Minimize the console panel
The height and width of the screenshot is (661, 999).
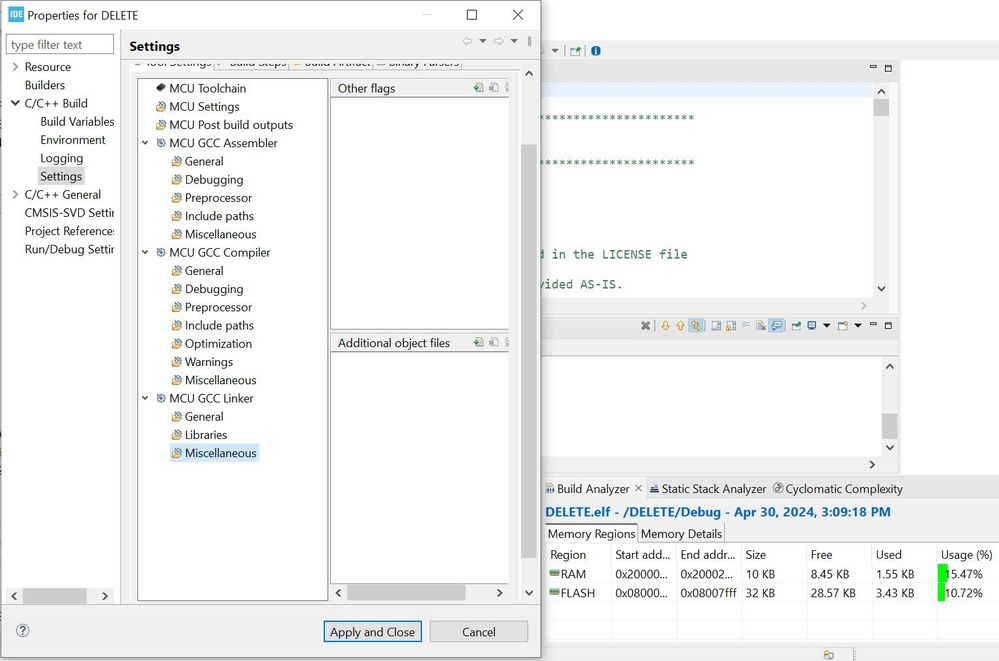(873, 324)
